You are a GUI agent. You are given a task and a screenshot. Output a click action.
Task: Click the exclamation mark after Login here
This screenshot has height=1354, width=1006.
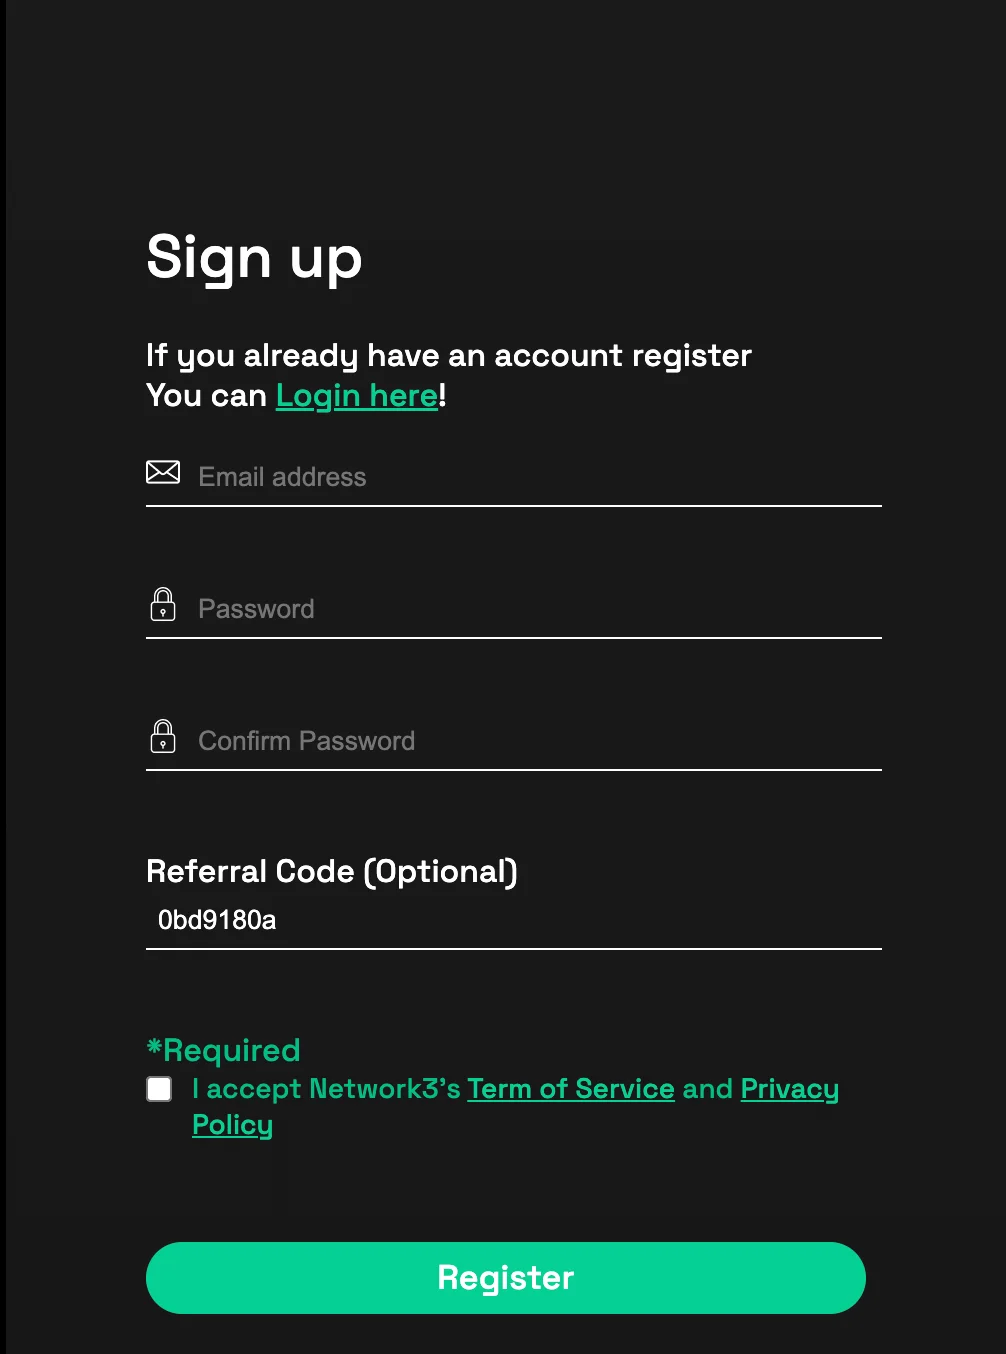(x=443, y=395)
